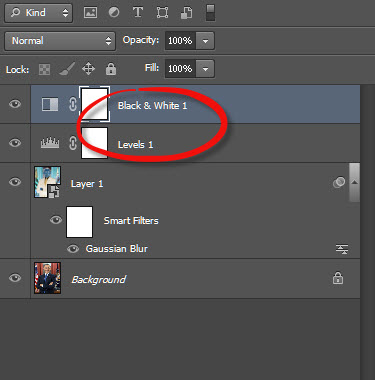The image size is (375, 380).
Task: Lock transparent pixels icon
Action: pos(45,69)
